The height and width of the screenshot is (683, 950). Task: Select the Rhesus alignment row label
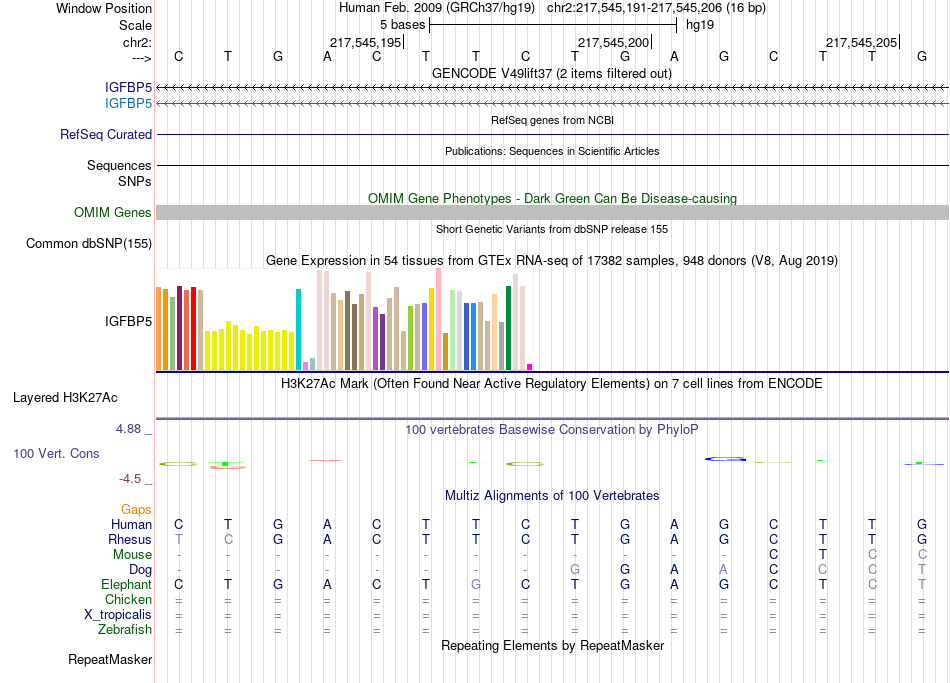pos(130,539)
